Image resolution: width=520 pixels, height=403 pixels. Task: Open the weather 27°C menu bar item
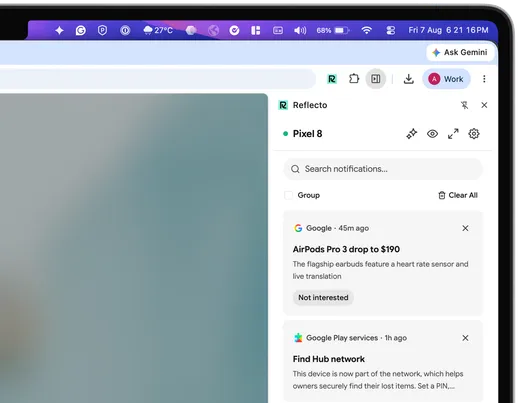pos(158,31)
